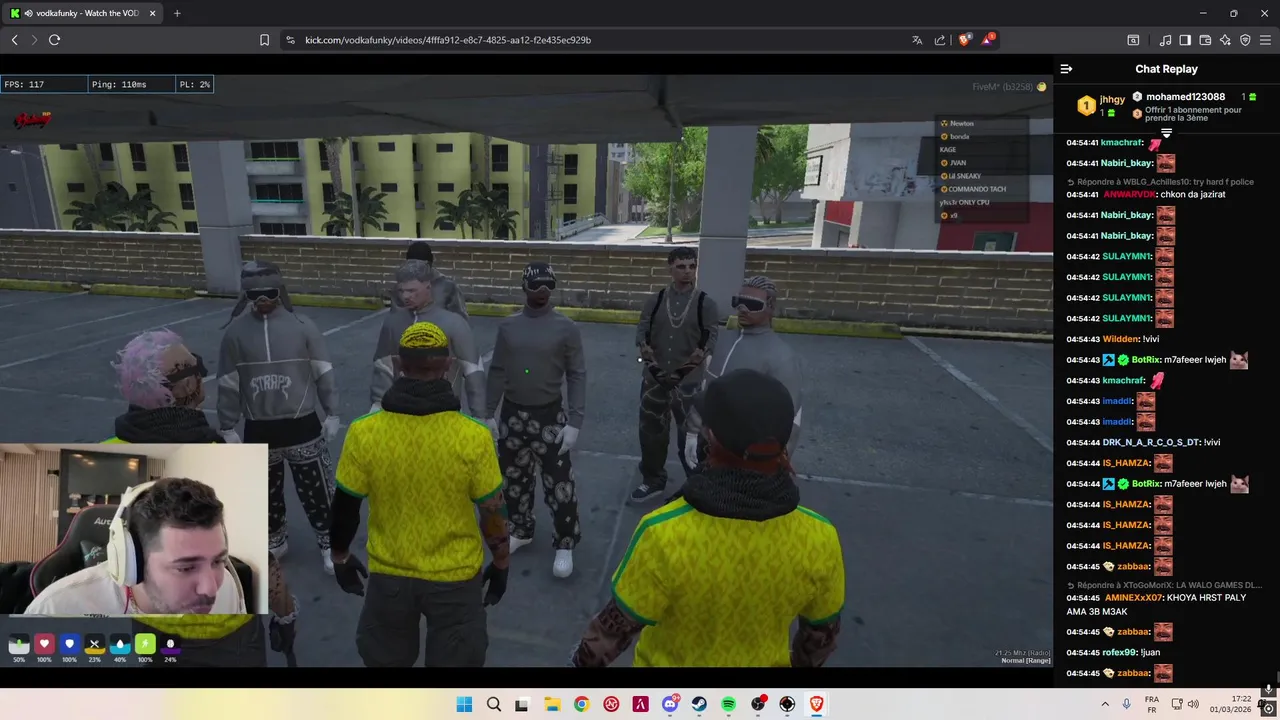Open Windows taskbar search
This screenshot has height=720, width=1280.
pyautogui.click(x=493, y=704)
